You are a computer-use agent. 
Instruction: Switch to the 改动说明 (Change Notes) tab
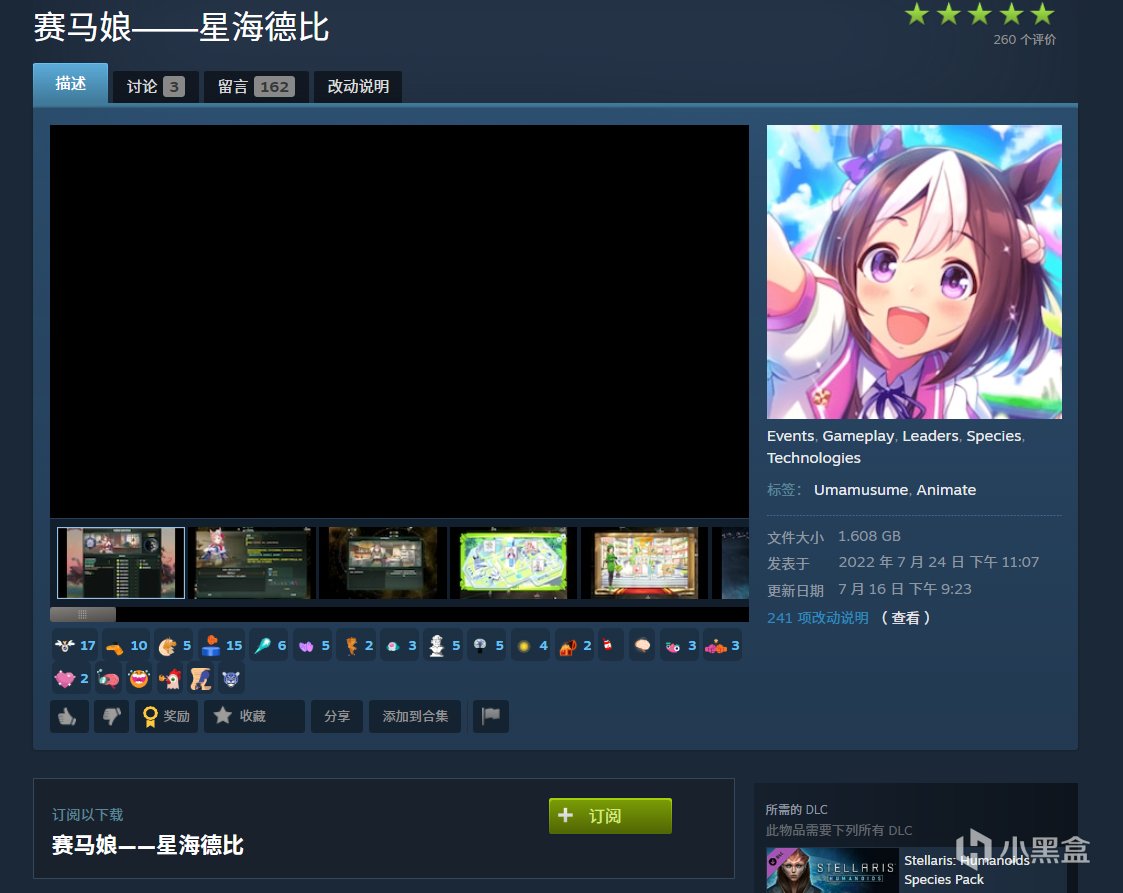(357, 87)
